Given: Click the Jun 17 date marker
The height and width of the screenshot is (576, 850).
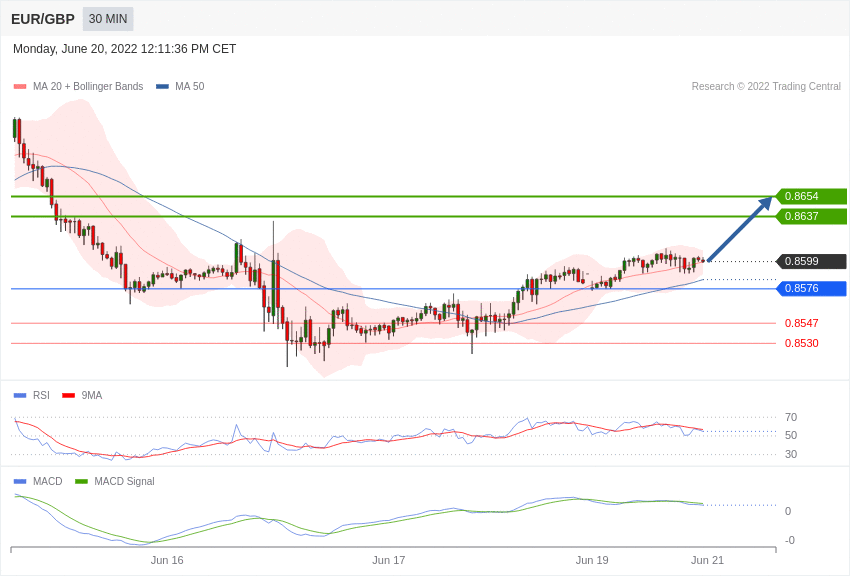Looking at the screenshot, I should 389,560.
